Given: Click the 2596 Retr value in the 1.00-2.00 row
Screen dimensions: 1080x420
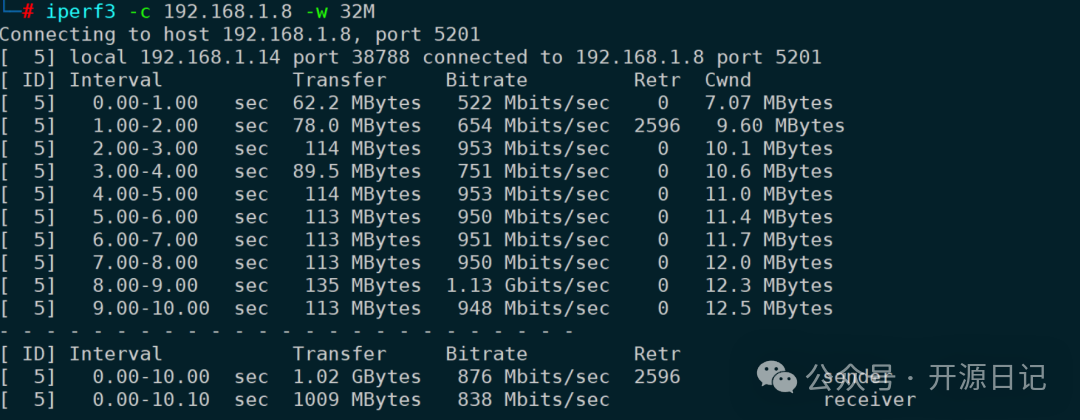Looking at the screenshot, I should click(x=656, y=126).
